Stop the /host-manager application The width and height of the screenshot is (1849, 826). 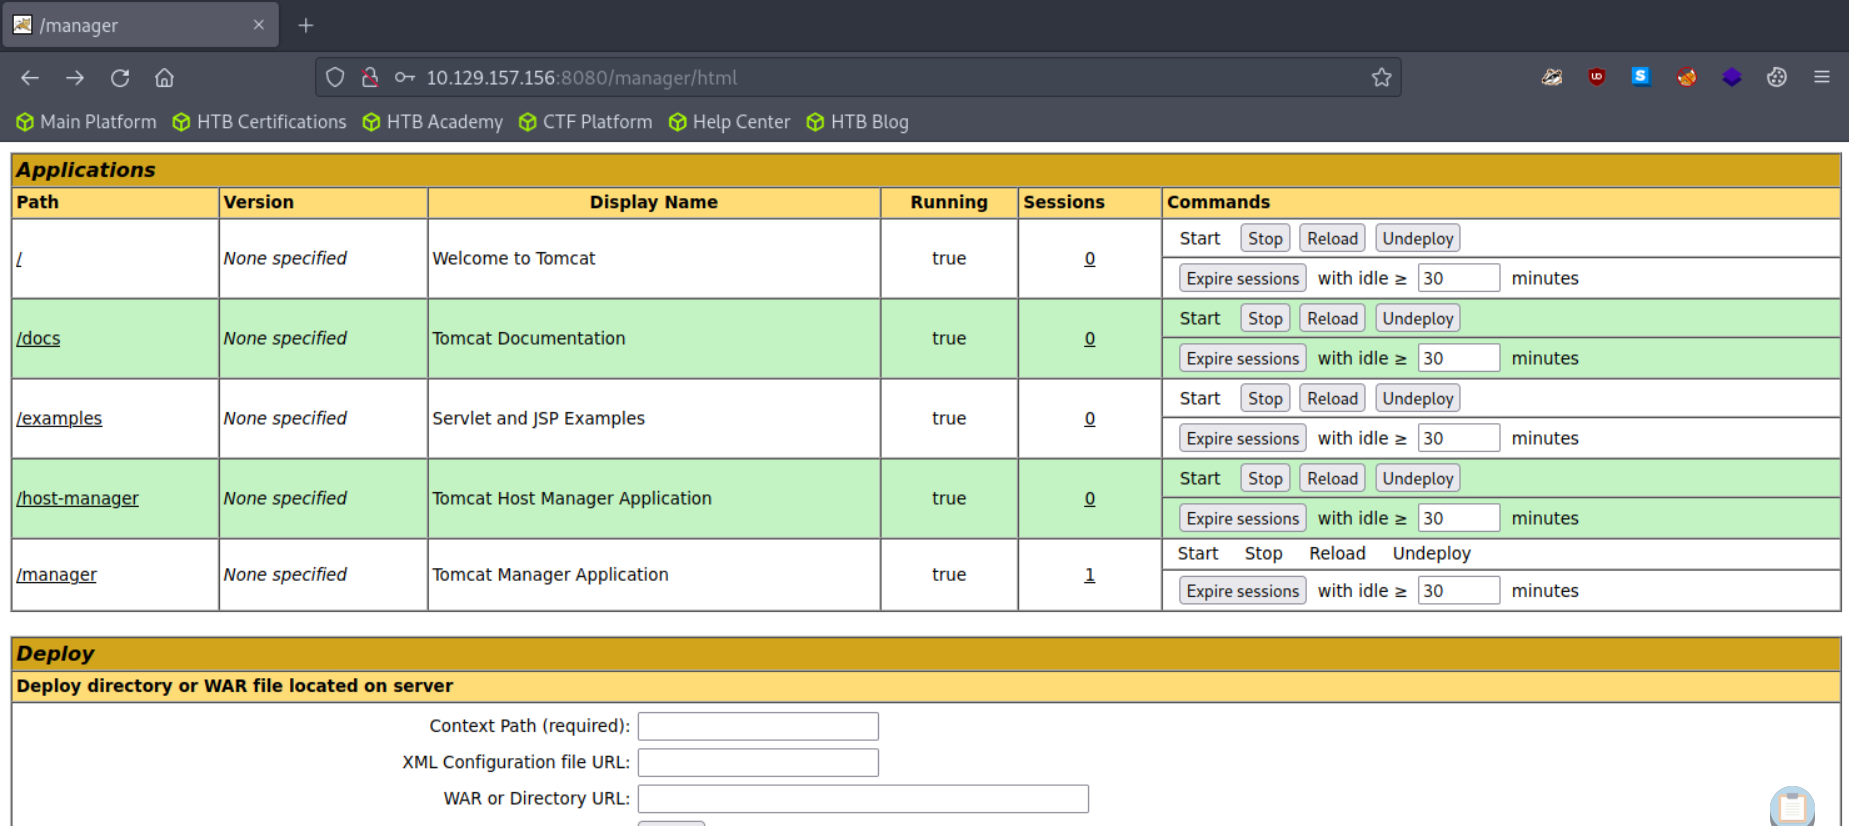pos(1265,478)
